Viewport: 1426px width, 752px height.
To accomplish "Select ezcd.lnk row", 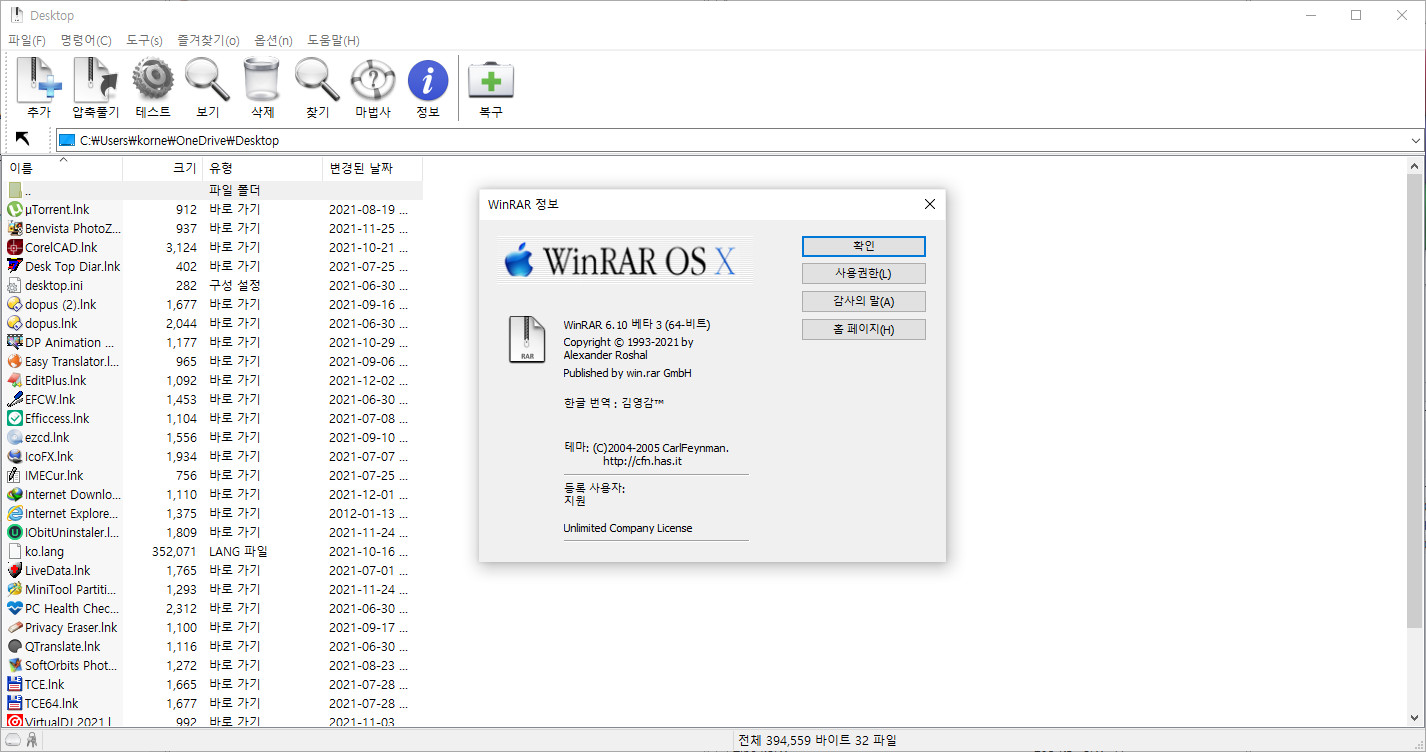I will click(212, 437).
